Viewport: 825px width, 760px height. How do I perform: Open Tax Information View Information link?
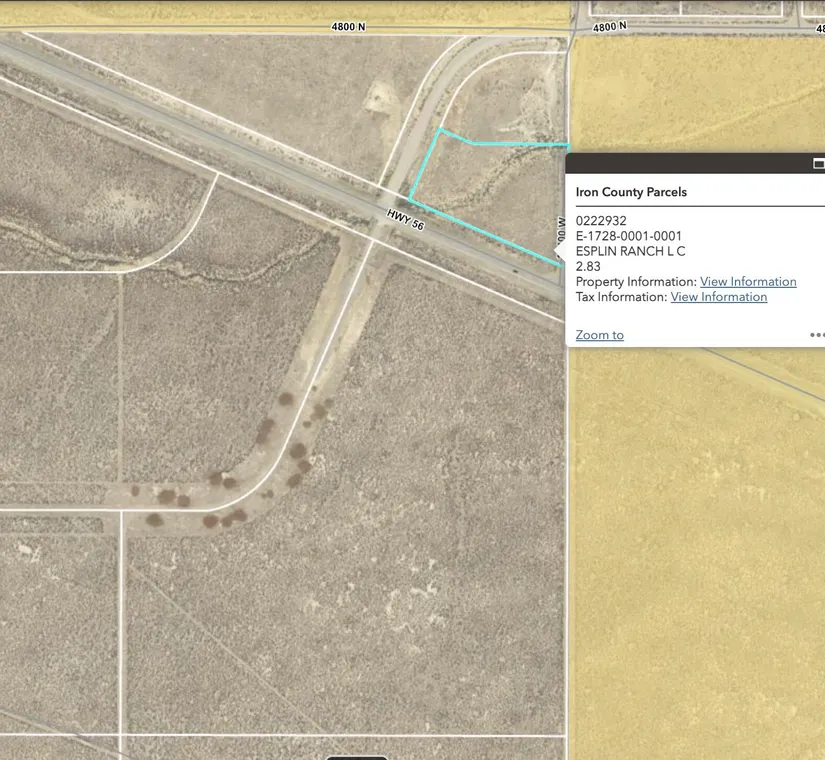[718, 297]
